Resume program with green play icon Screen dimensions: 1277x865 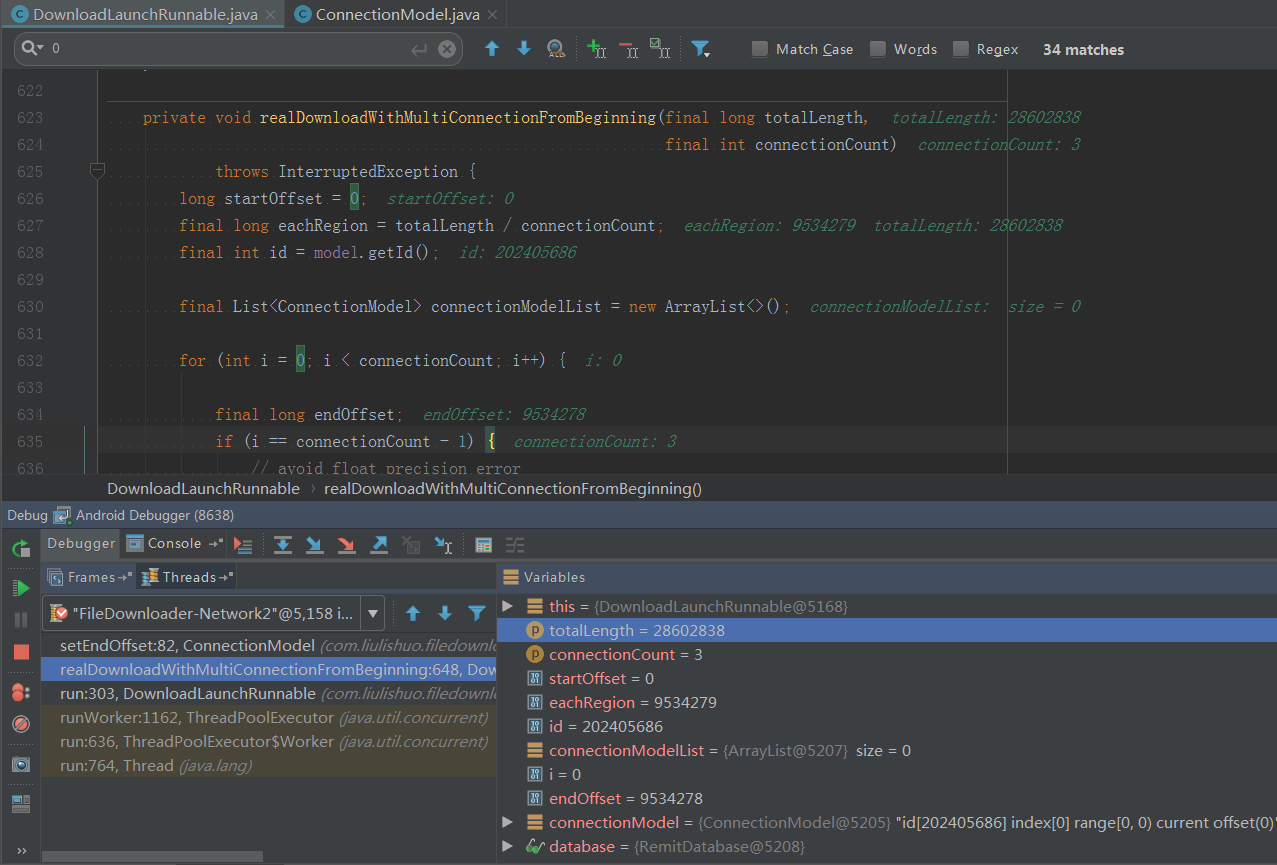[21, 587]
